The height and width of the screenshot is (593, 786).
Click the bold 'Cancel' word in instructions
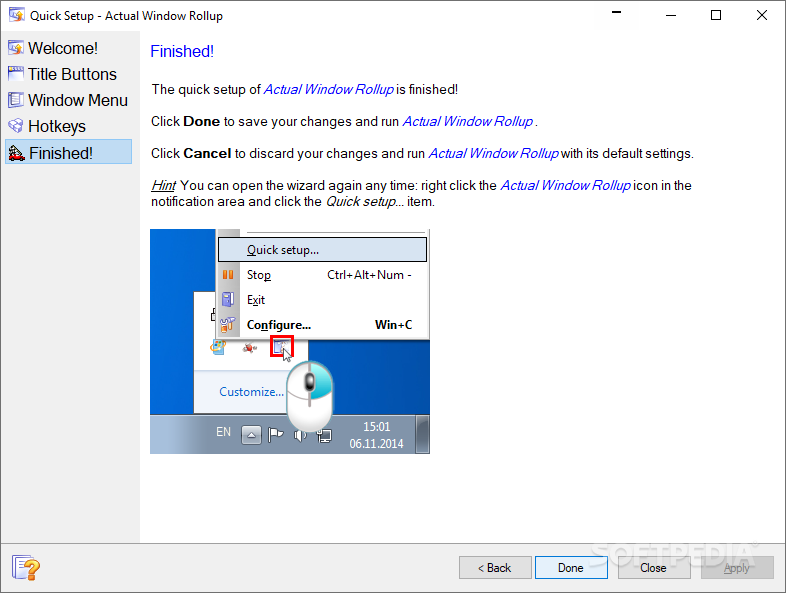coord(207,153)
